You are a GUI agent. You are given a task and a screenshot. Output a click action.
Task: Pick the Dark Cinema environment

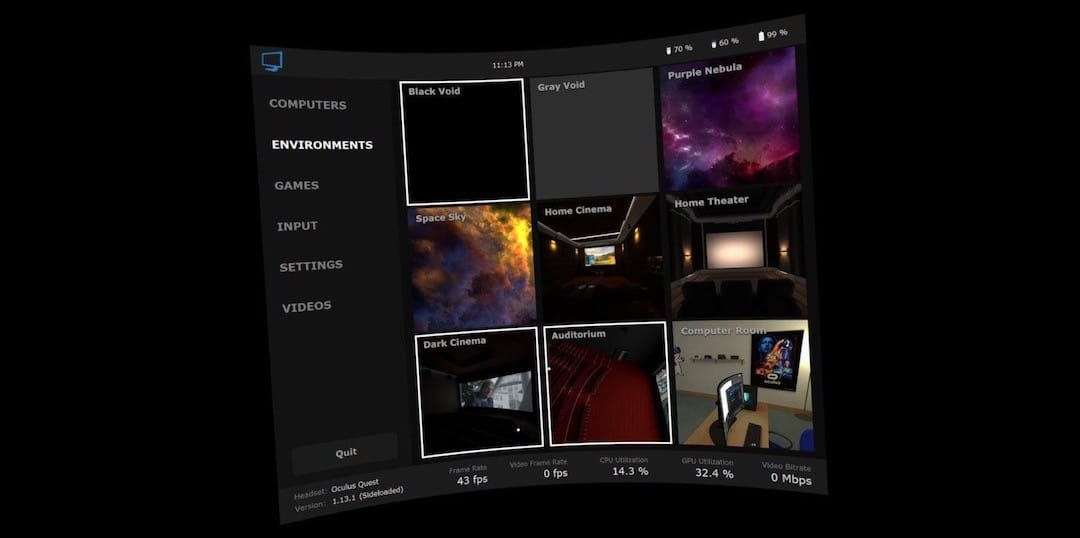479,392
